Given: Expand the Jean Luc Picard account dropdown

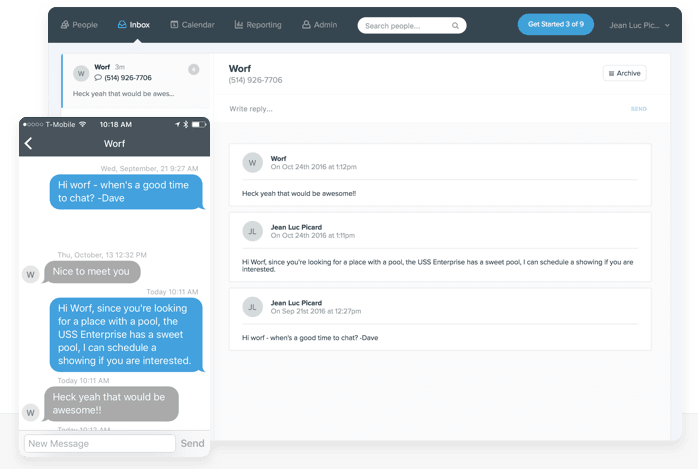Looking at the screenshot, I should [639, 26].
